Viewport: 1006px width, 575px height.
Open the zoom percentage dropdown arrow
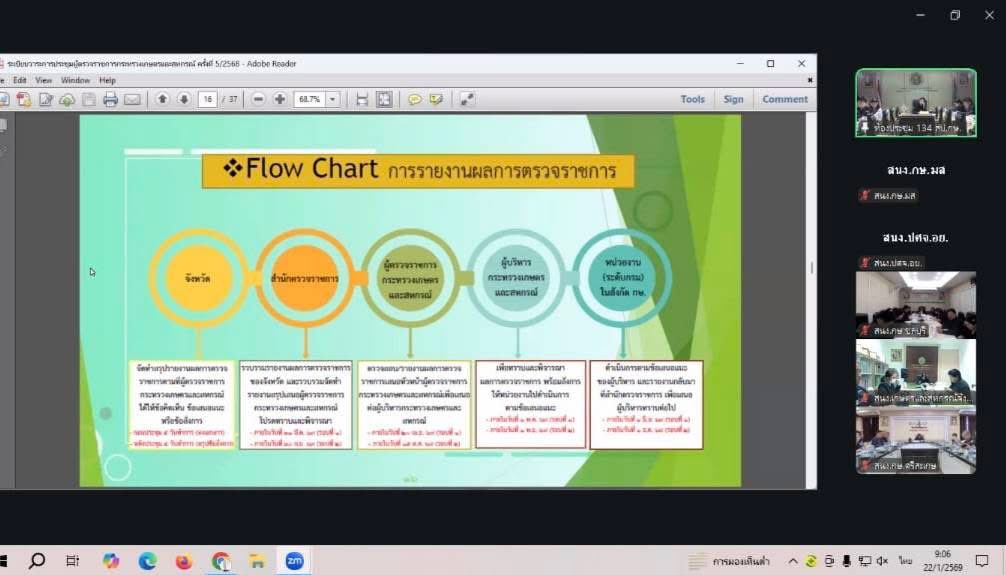[333, 99]
